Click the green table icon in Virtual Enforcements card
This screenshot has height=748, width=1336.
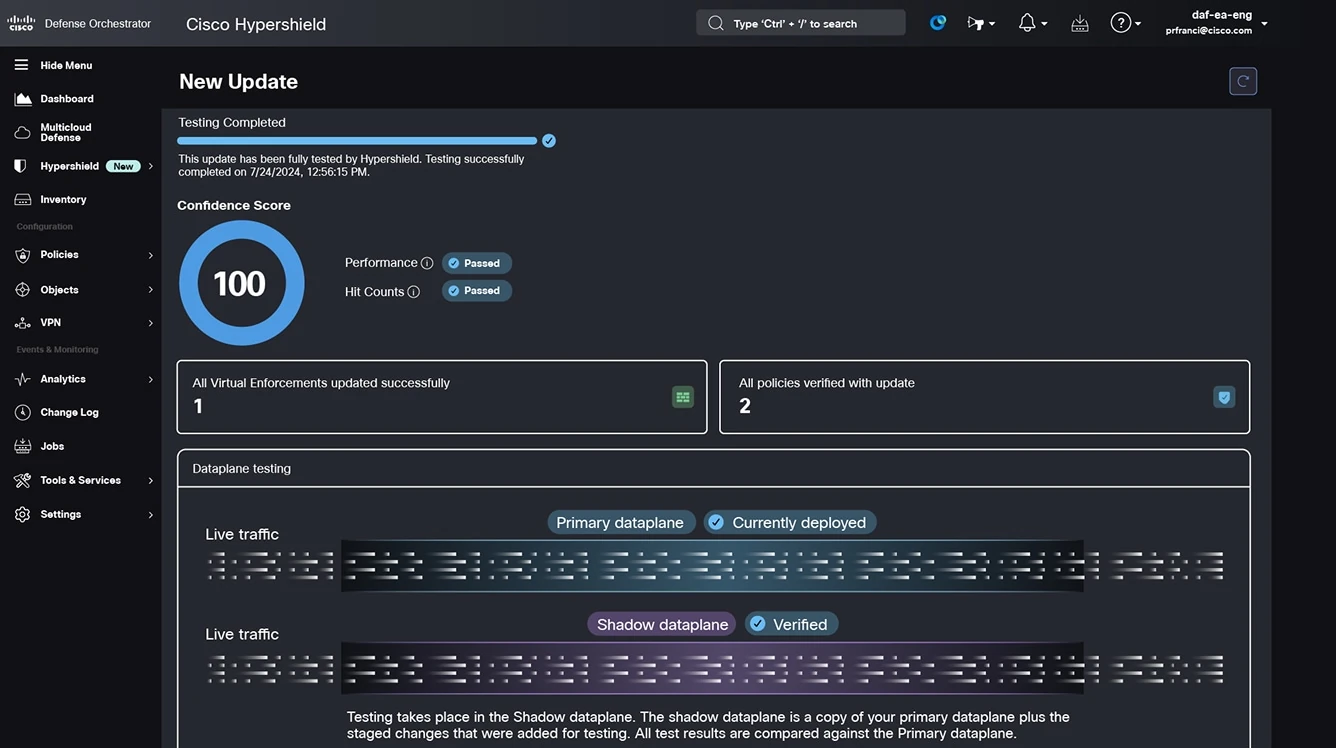[683, 397]
